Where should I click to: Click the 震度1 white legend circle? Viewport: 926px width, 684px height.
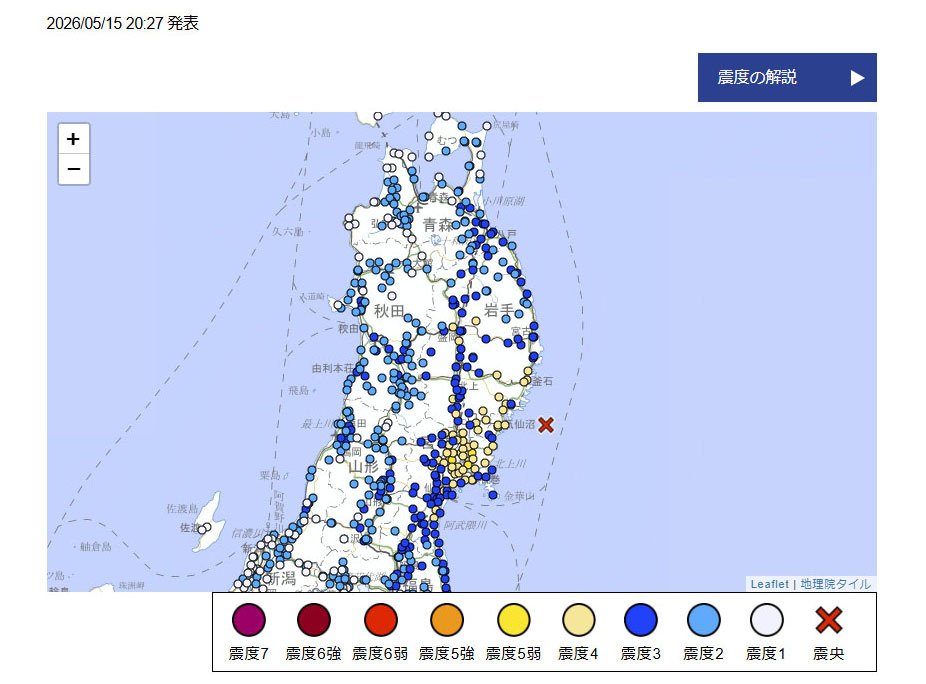[x=766, y=620]
